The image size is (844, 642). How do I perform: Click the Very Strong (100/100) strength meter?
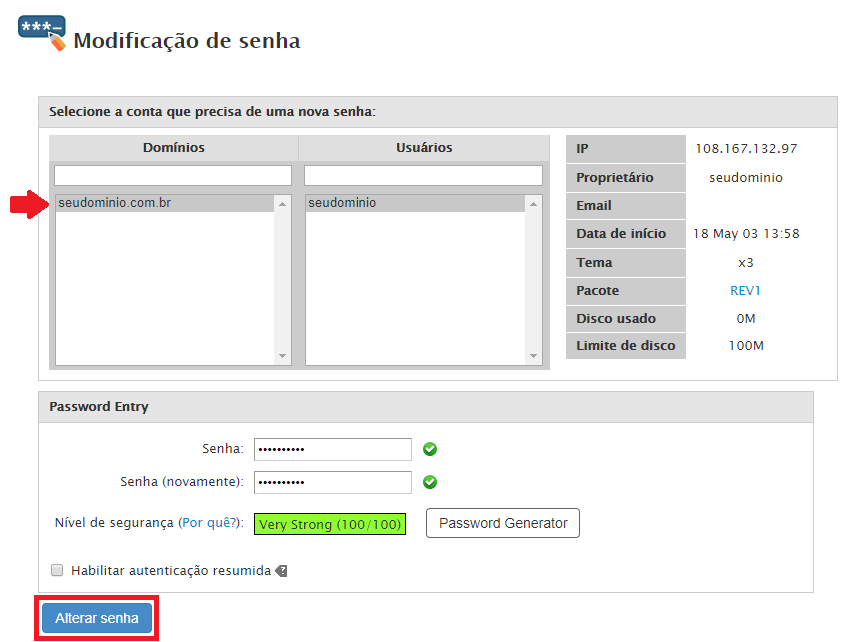[x=330, y=524]
